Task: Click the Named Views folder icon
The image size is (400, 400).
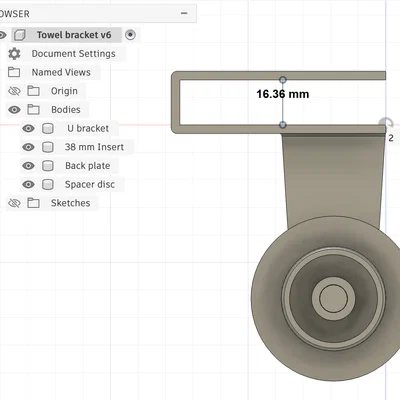Action: [14, 72]
